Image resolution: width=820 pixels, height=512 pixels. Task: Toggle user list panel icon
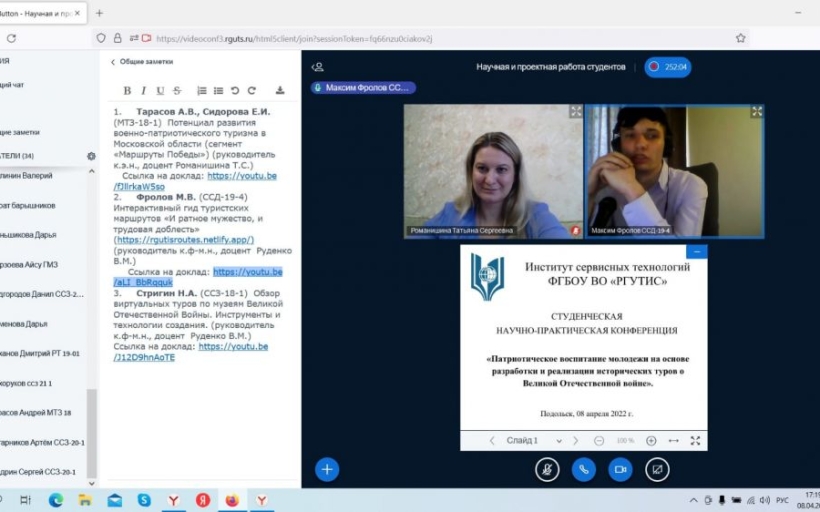(x=317, y=67)
